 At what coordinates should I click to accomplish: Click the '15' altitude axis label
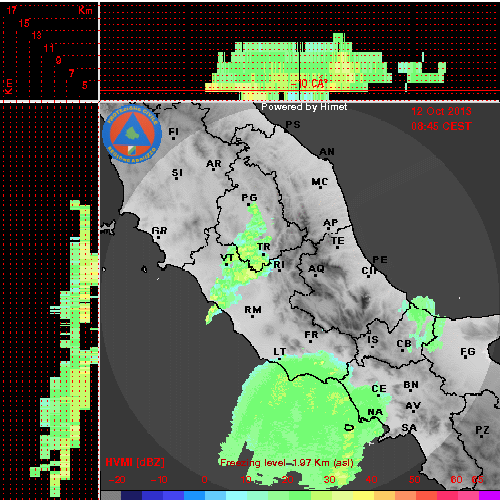24,23
